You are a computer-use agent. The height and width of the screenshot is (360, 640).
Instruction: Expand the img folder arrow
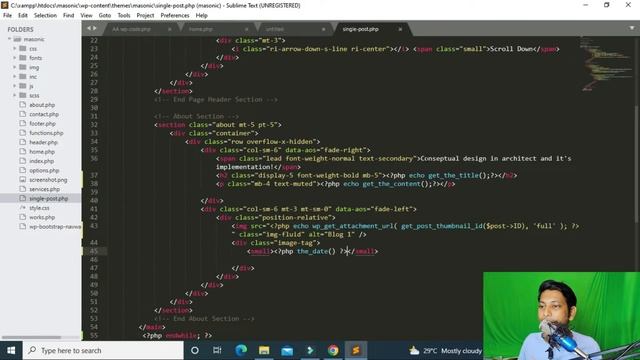coord(15,67)
